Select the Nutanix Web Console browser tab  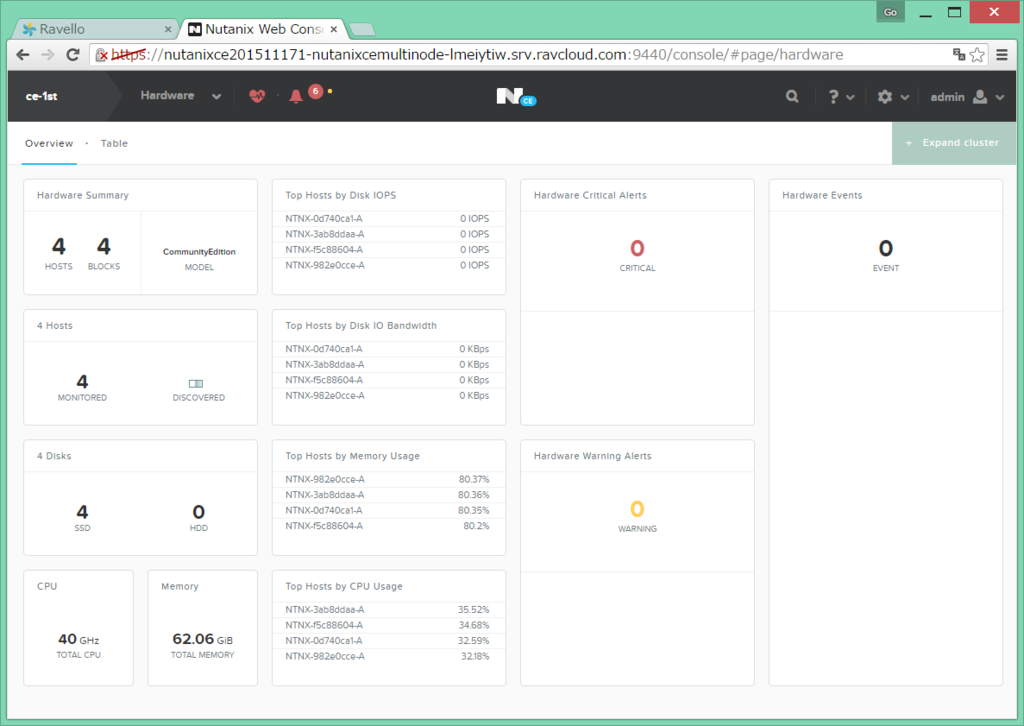point(261,29)
